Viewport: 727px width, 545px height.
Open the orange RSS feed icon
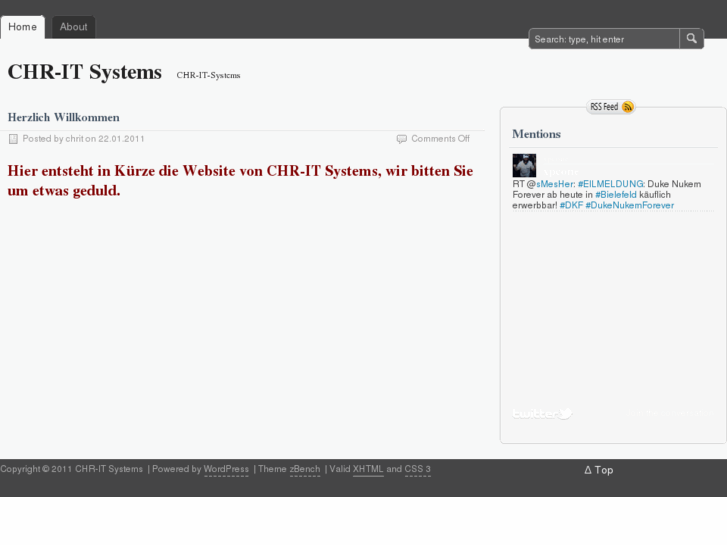pyautogui.click(x=627, y=107)
